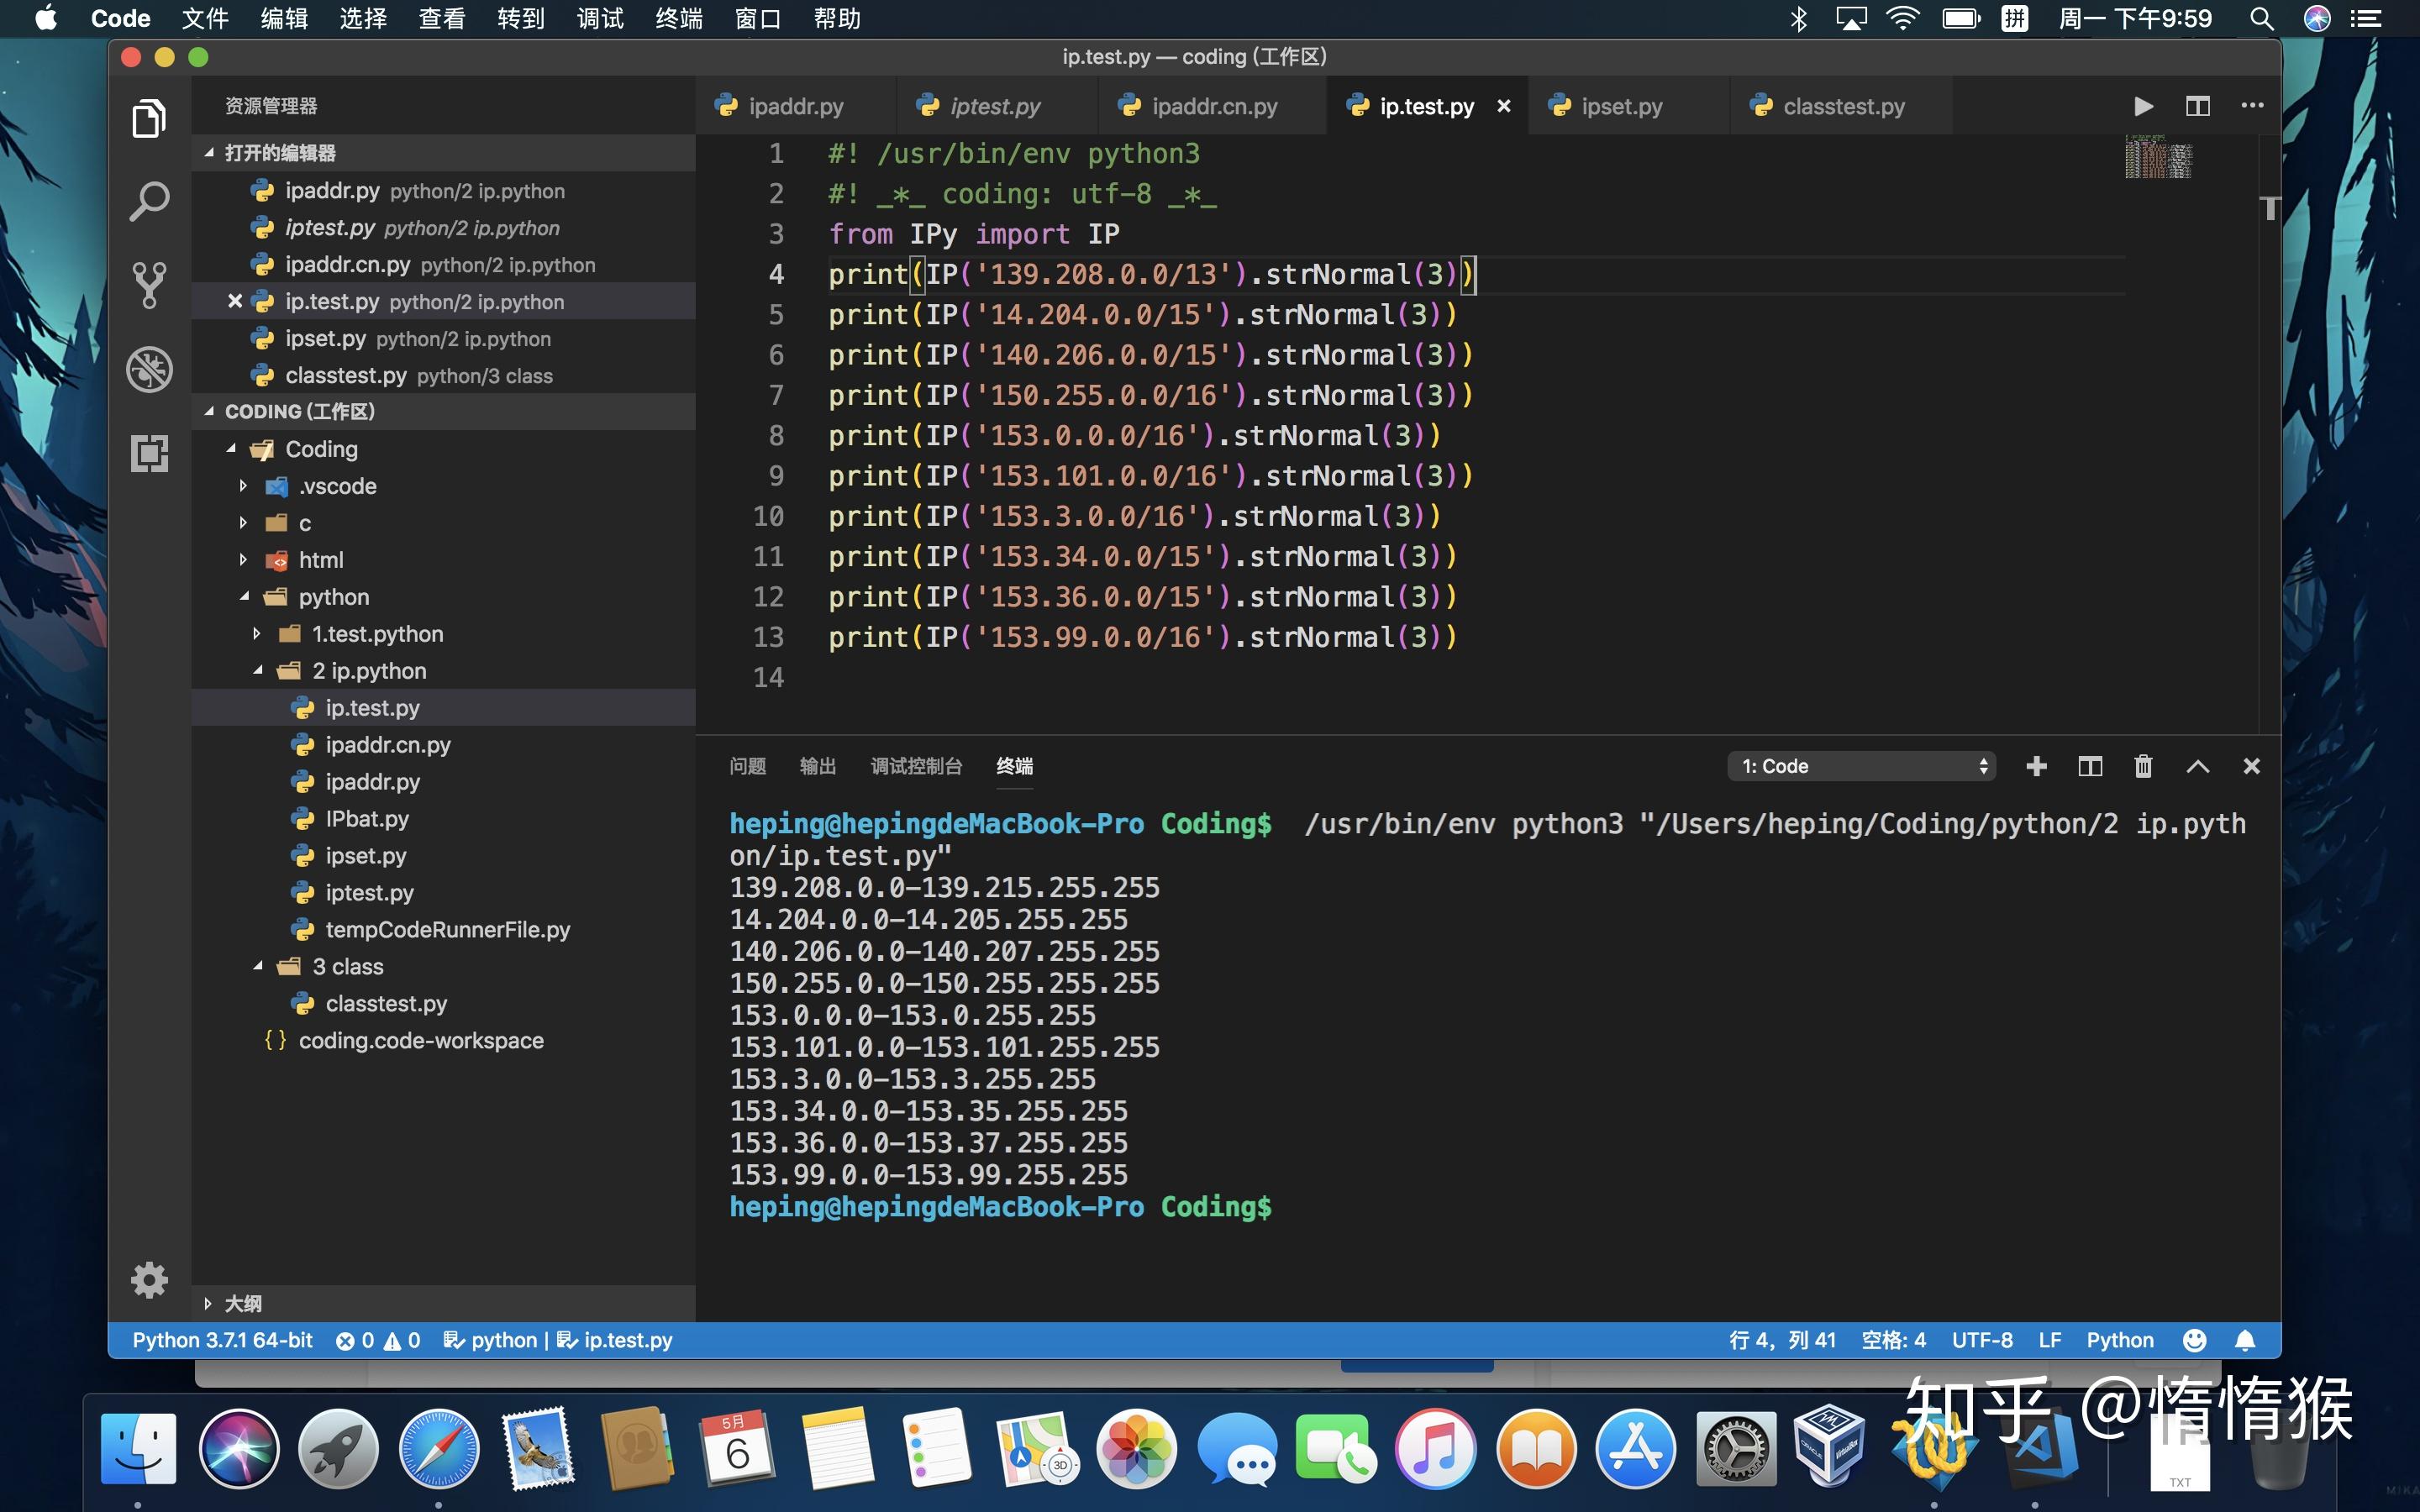Change line ending via LF status item
Image resolution: width=2420 pixels, height=1512 pixels.
(x=2049, y=1340)
